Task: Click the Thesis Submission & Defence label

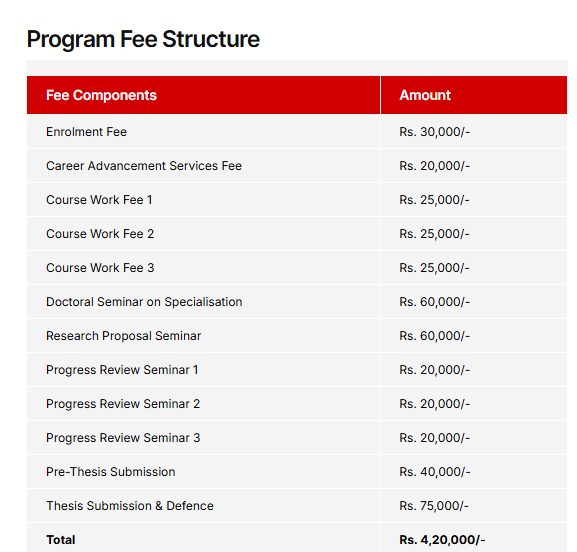Action: (x=130, y=506)
